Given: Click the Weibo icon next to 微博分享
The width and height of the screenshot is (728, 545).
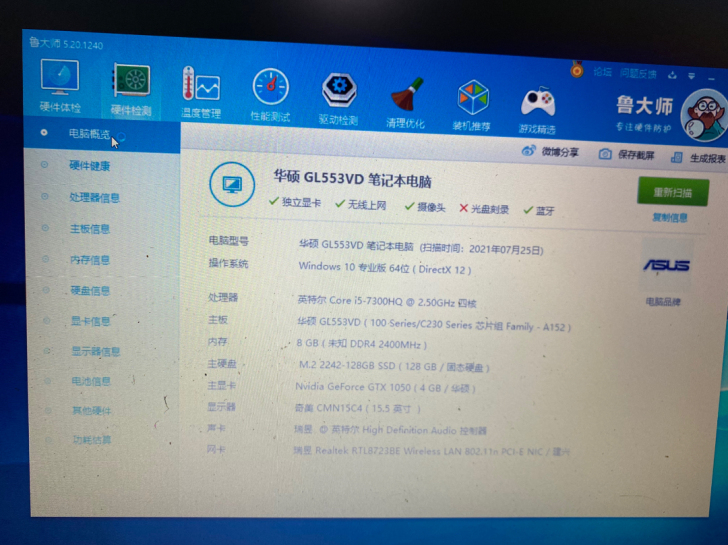Looking at the screenshot, I should click(x=528, y=151).
